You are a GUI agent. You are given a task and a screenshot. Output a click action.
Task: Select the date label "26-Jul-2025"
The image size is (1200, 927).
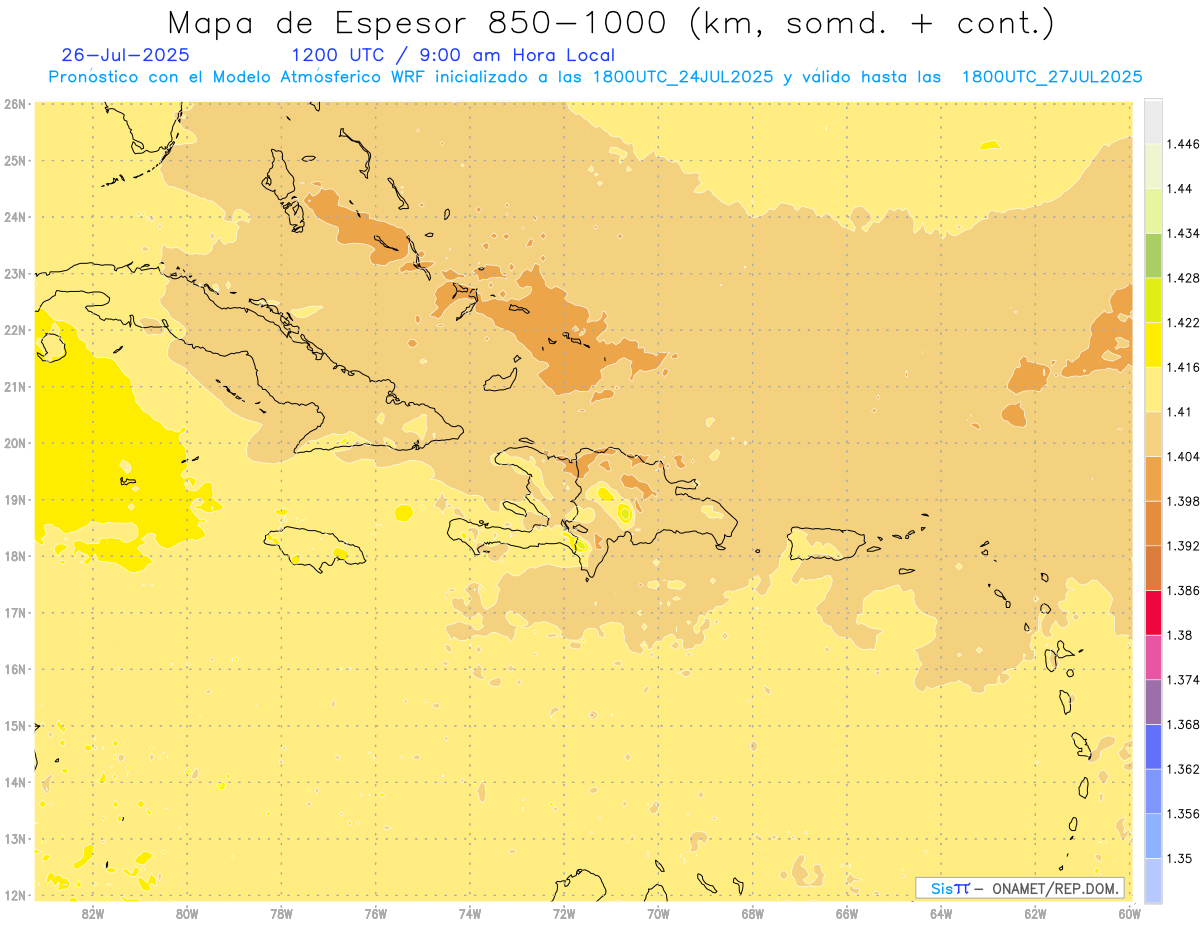(x=125, y=55)
